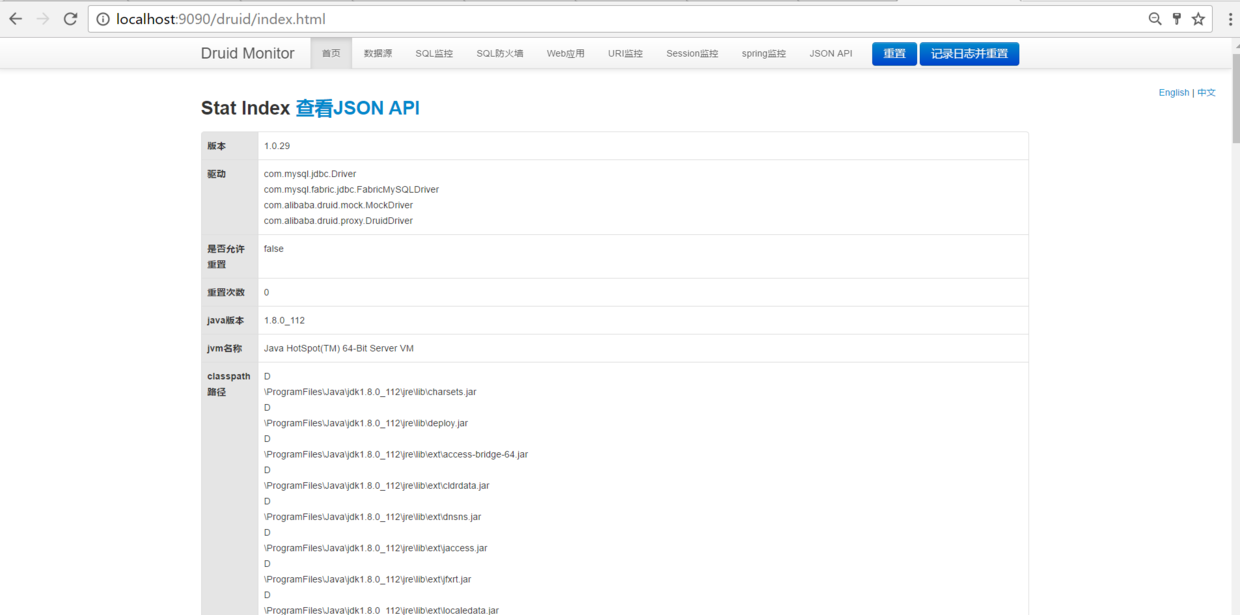Image resolution: width=1240 pixels, height=615 pixels.
Task: Select com.mysql.fabric.jdbc.FabricMySQLDriver text
Action: tap(351, 189)
